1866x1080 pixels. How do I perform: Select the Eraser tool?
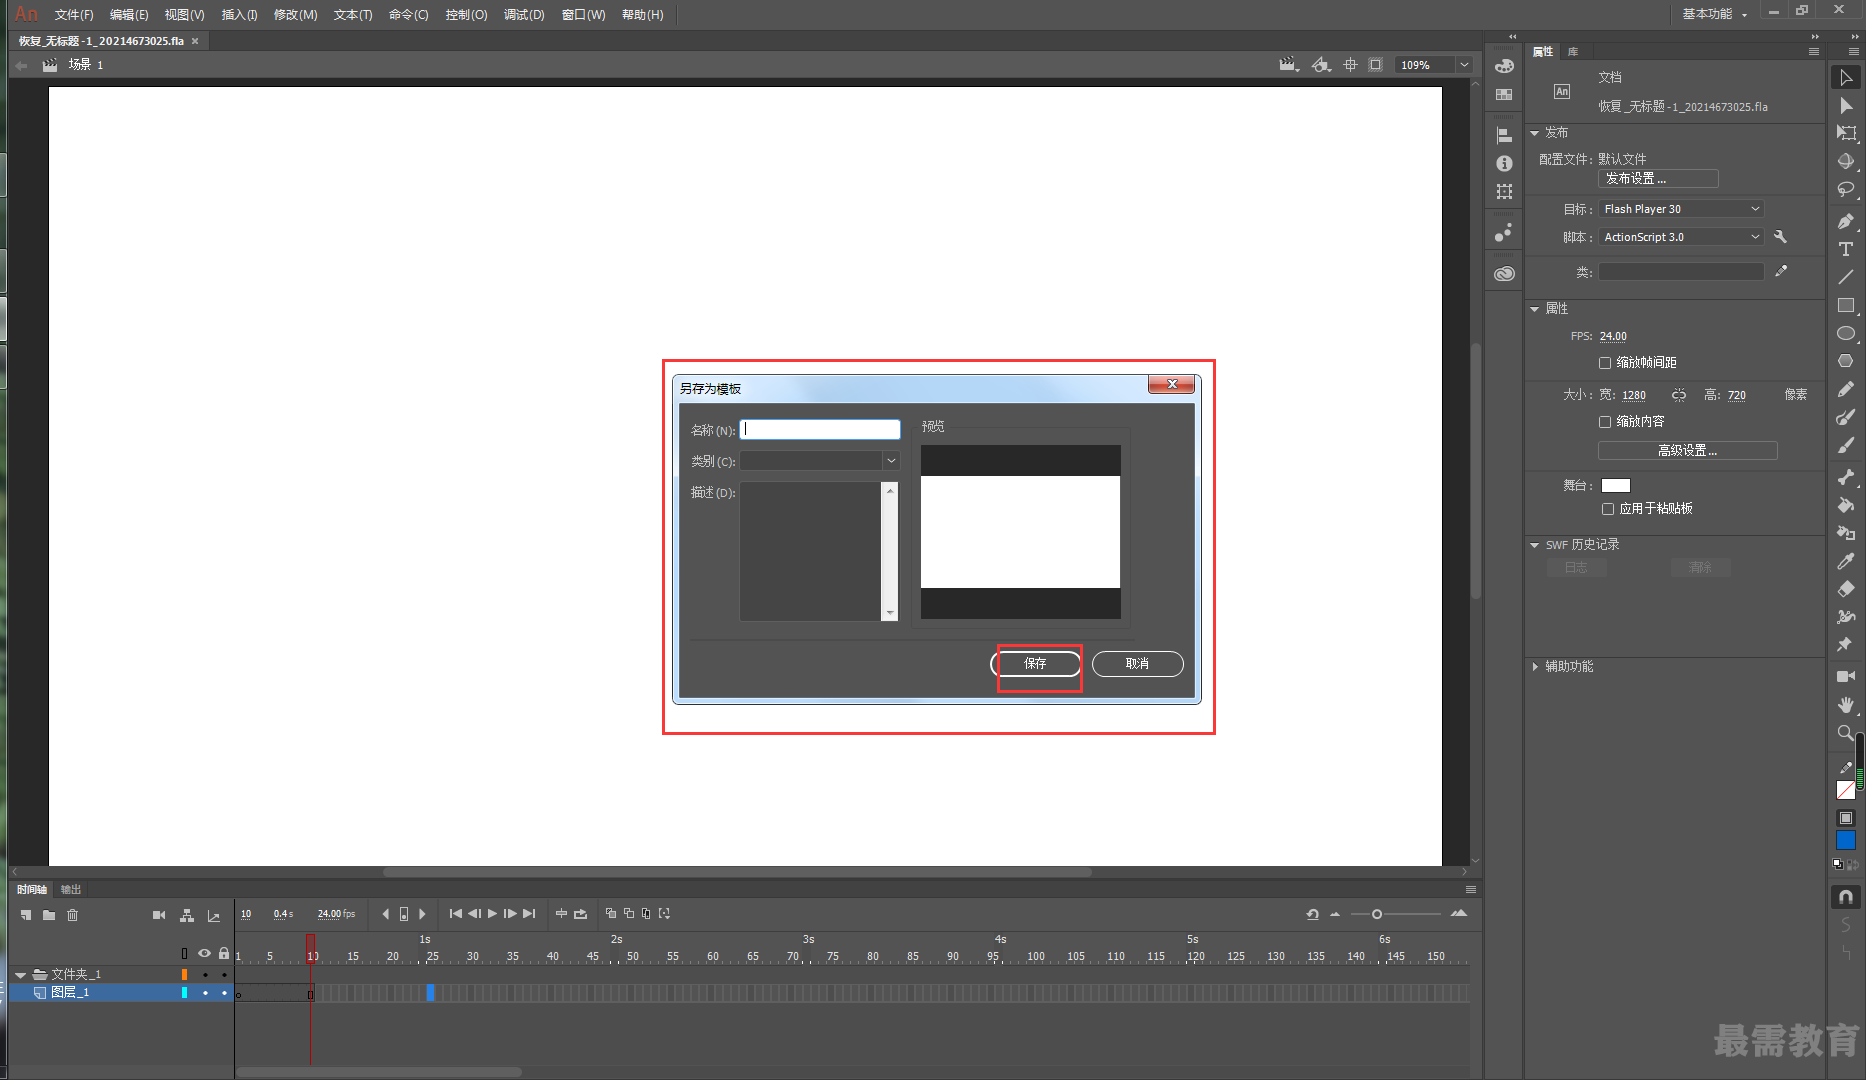click(x=1846, y=589)
